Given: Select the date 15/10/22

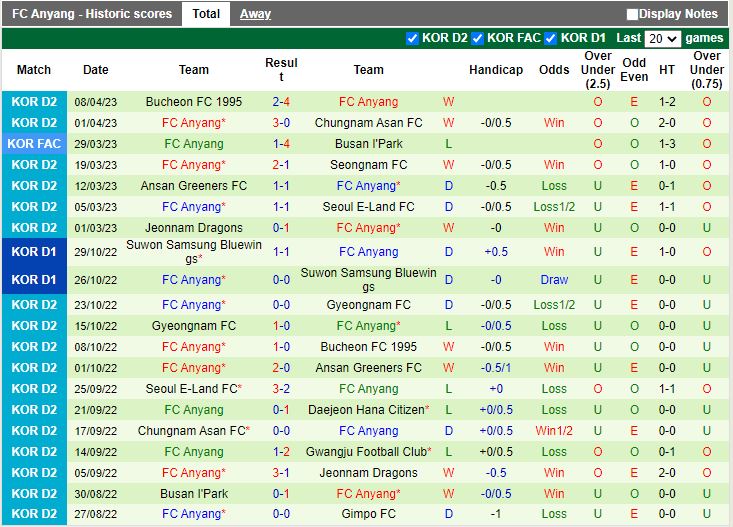Looking at the screenshot, I should pyautogui.click(x=96, y=326).
